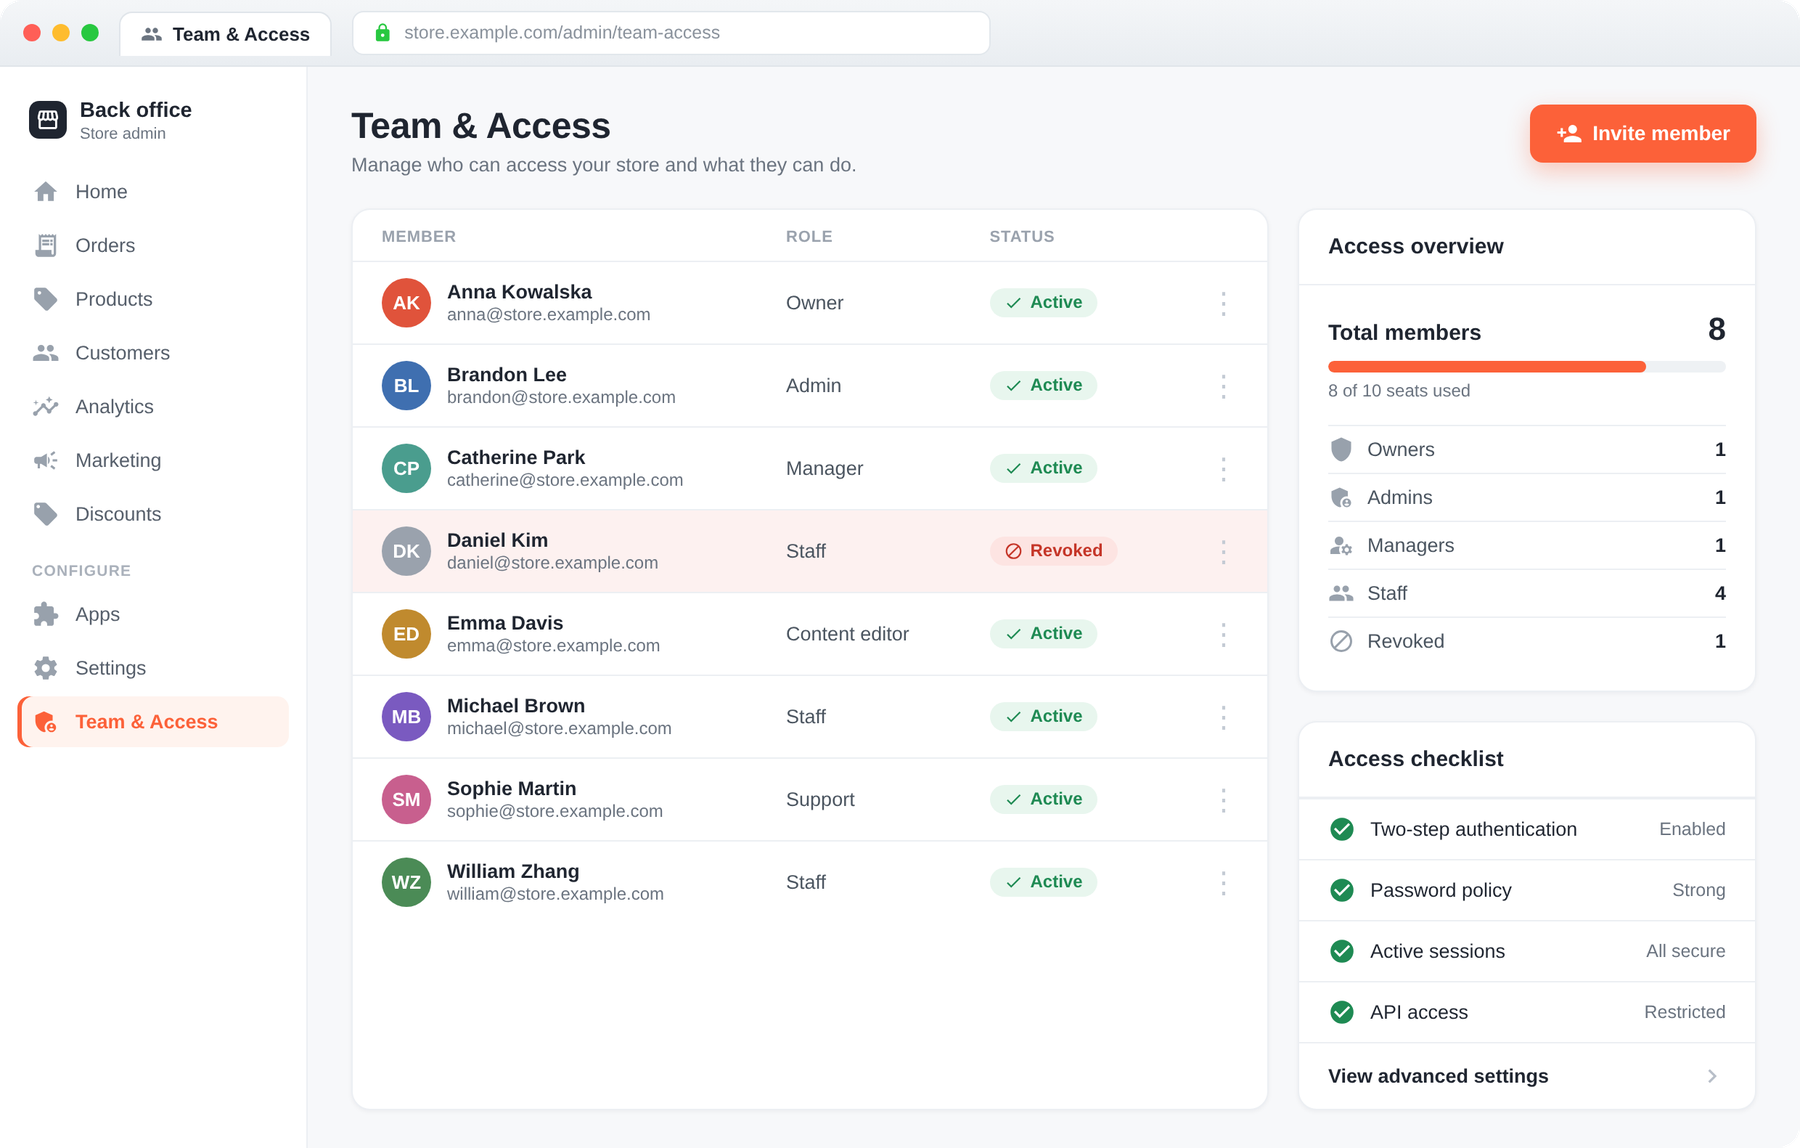
Task: Click the Back office store logo
Action: [48, 120]
